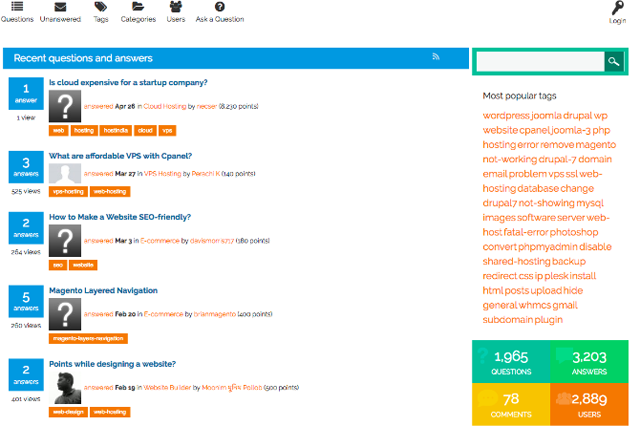
Task: Click the Login key icon
Action: click(617, 8)
